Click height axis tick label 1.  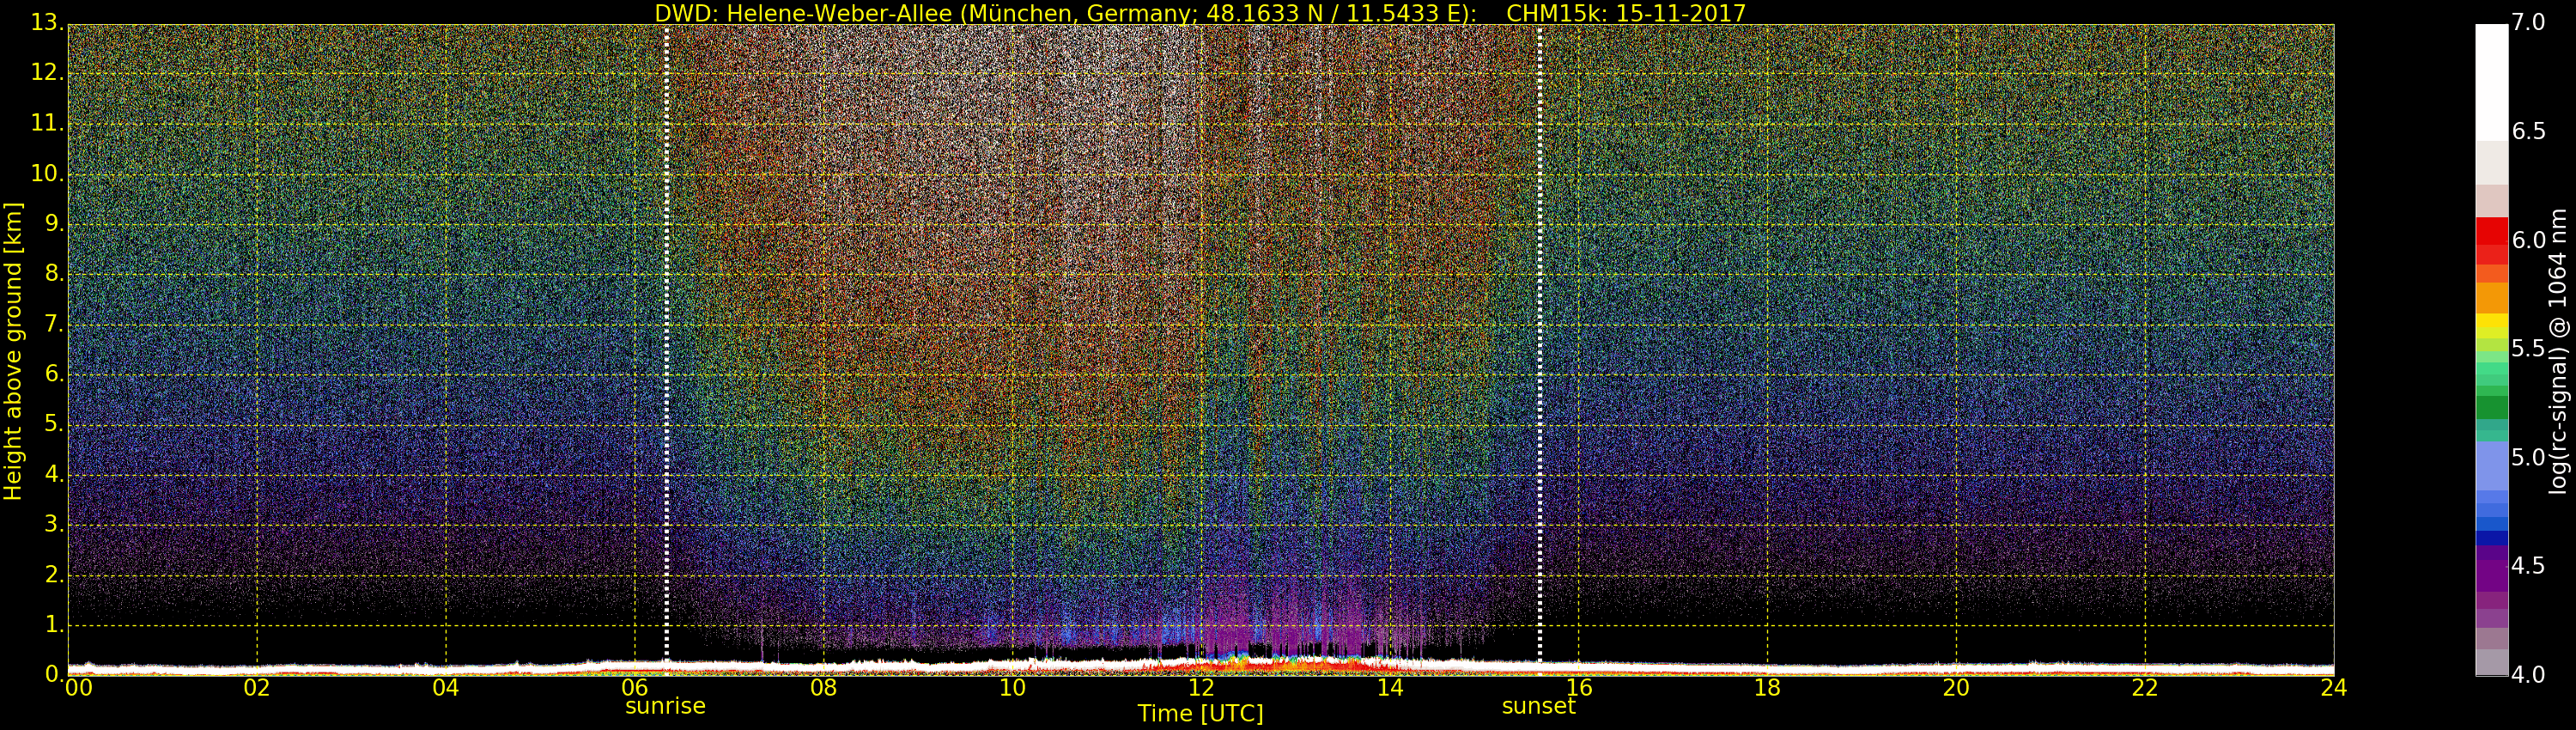click(54, 624)
